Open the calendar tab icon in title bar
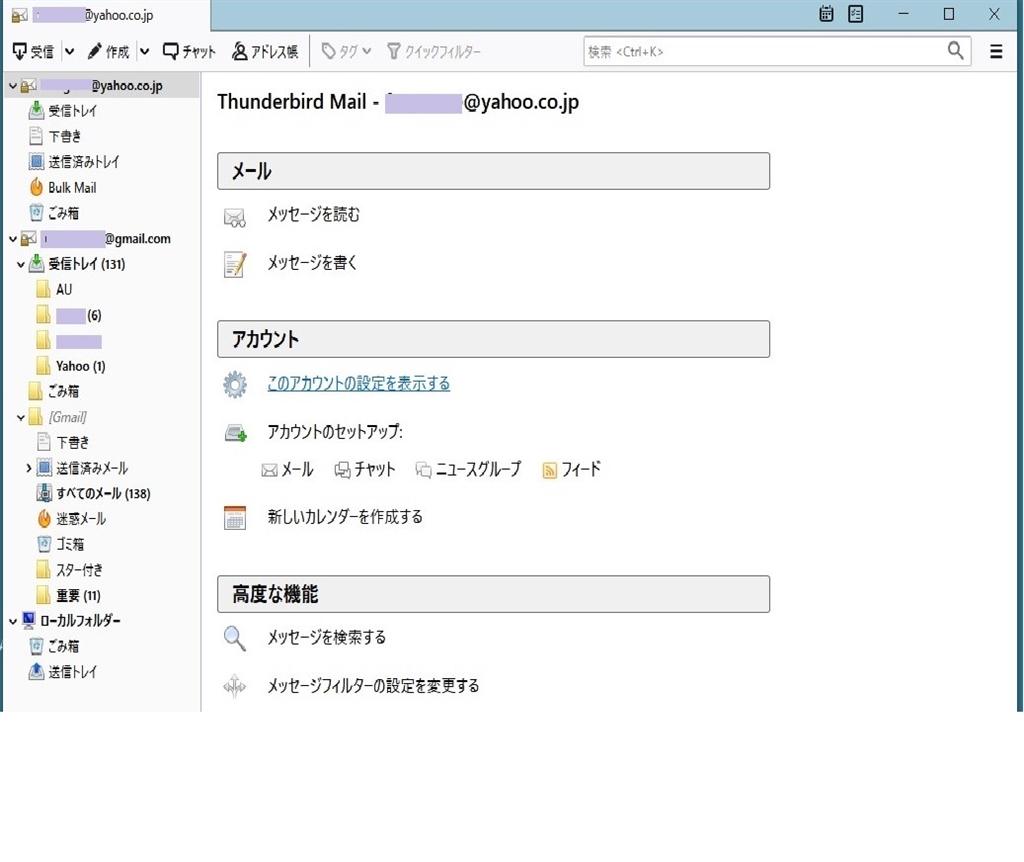This screenshot has height=862, width=1024. (x=826, y=14)
